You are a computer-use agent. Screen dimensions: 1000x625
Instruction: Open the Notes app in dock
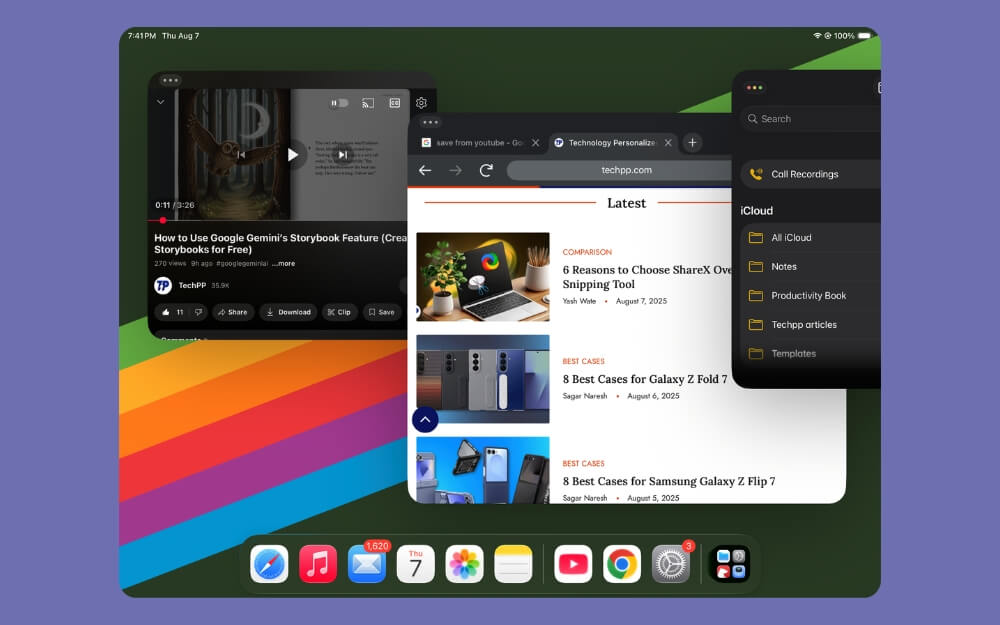coord(513,564)
